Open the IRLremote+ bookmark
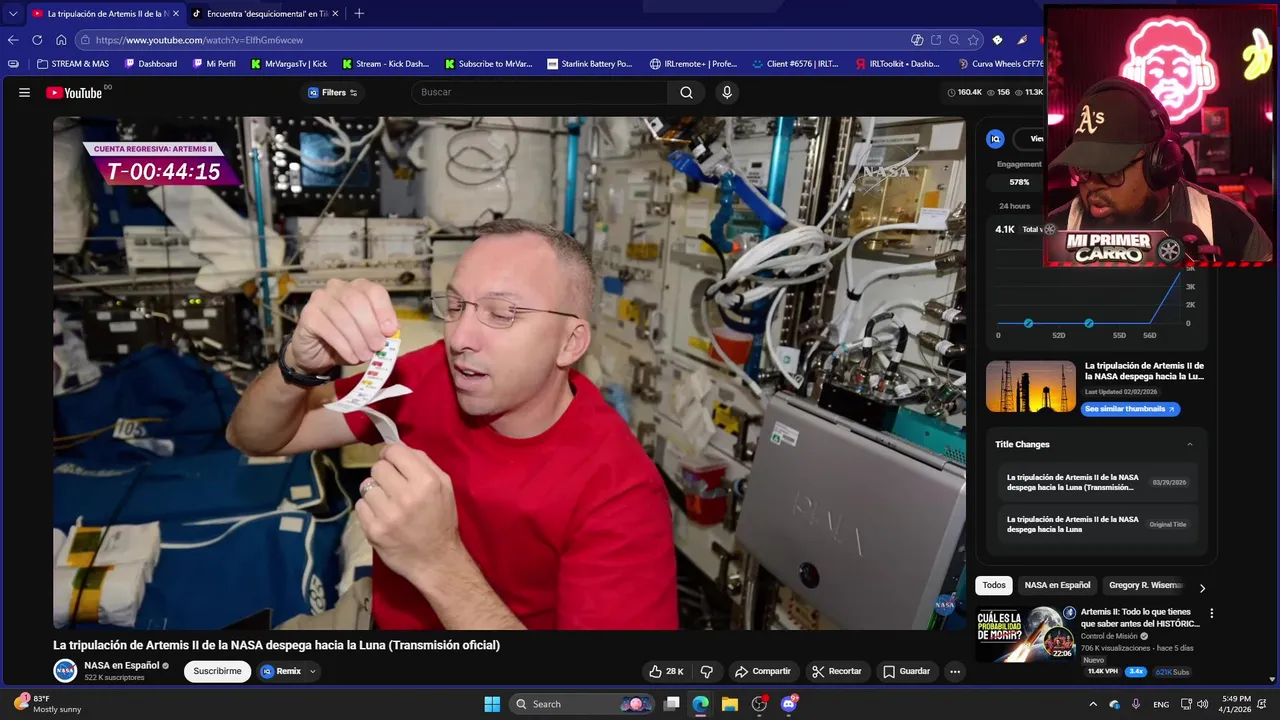 point(693,63)
